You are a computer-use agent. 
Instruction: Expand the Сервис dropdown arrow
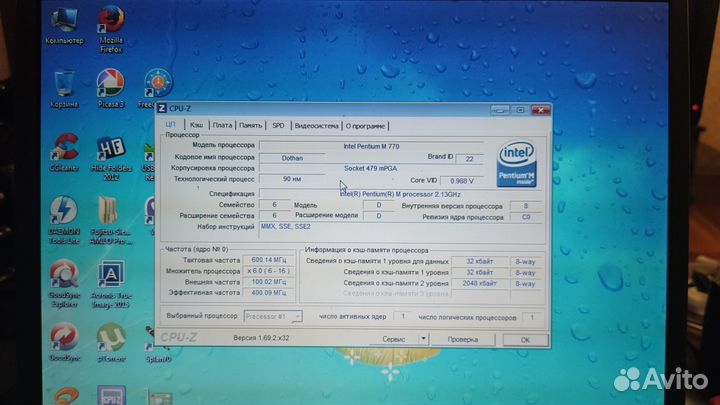point(423,339)
